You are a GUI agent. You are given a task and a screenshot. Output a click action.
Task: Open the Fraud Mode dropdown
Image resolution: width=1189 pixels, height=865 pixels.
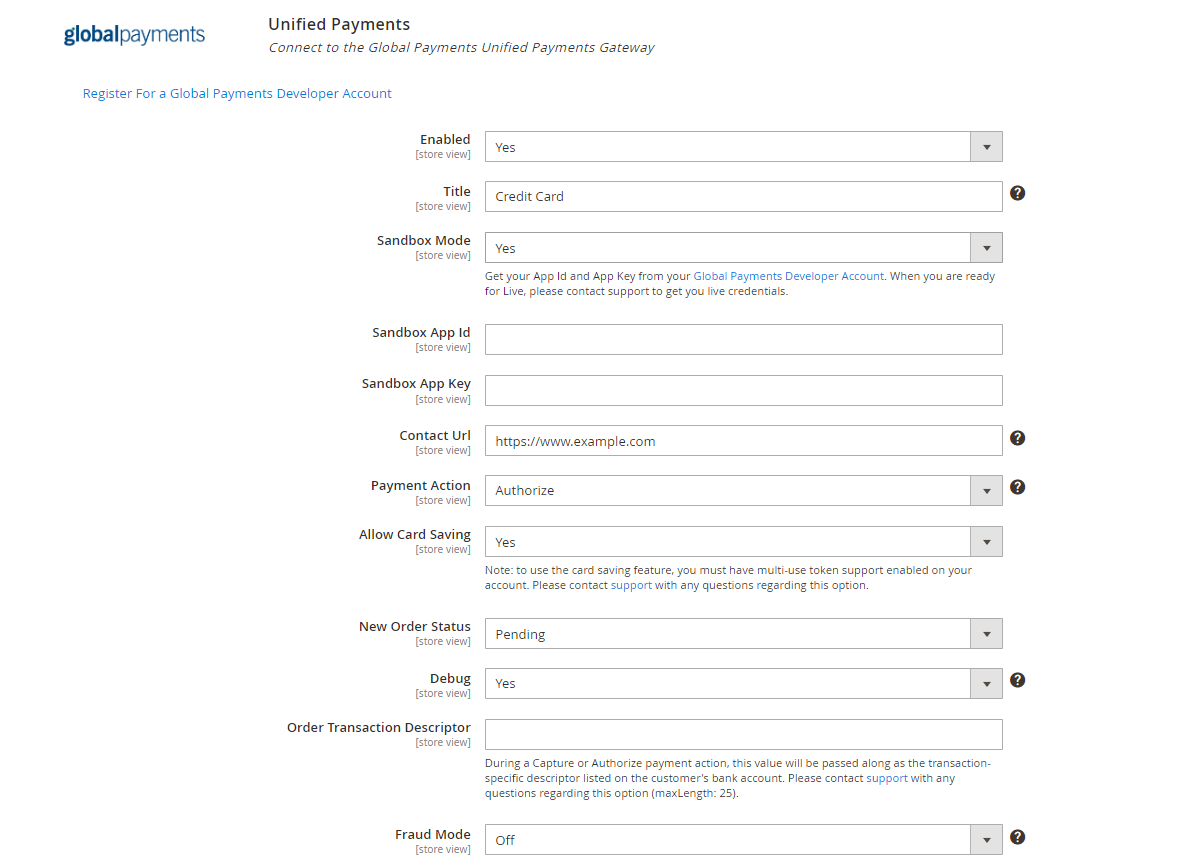(986, 839)
